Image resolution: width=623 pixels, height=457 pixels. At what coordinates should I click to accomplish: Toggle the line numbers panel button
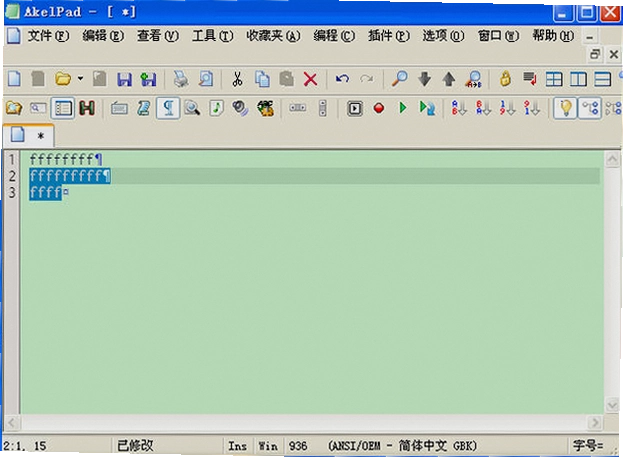(x=63, y=108)
